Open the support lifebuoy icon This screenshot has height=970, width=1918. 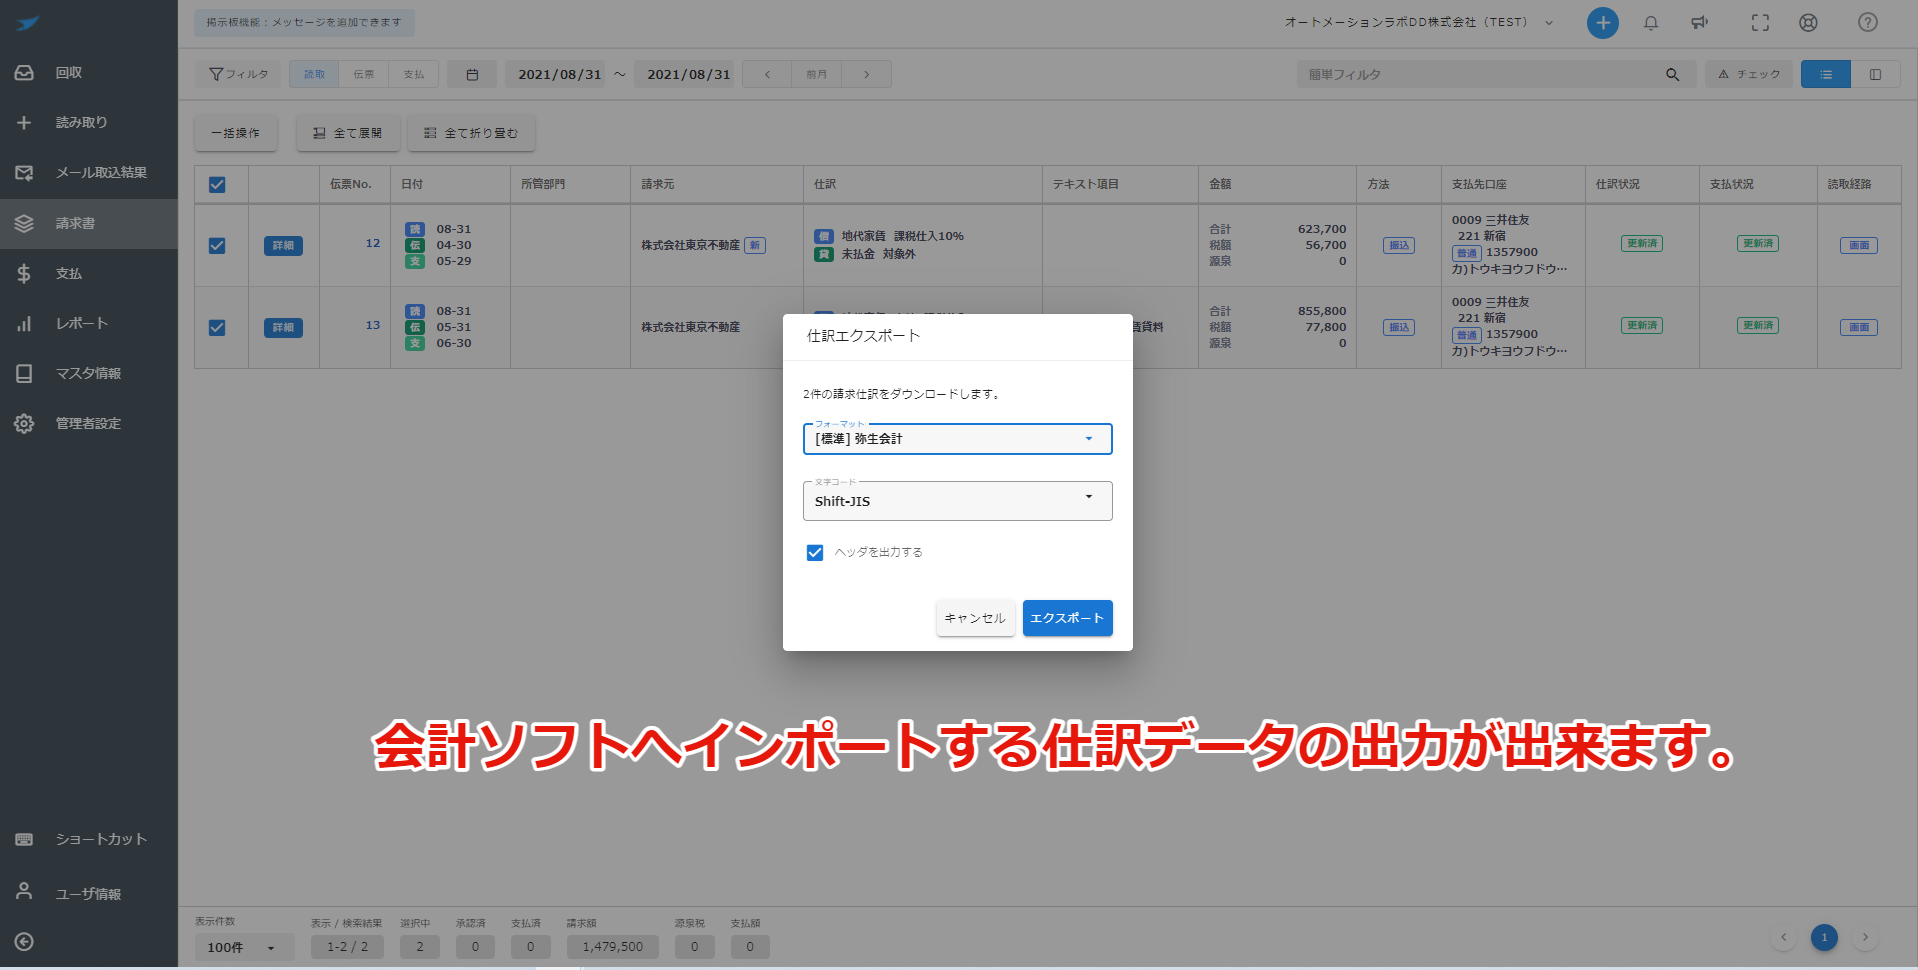(1808, 23)
